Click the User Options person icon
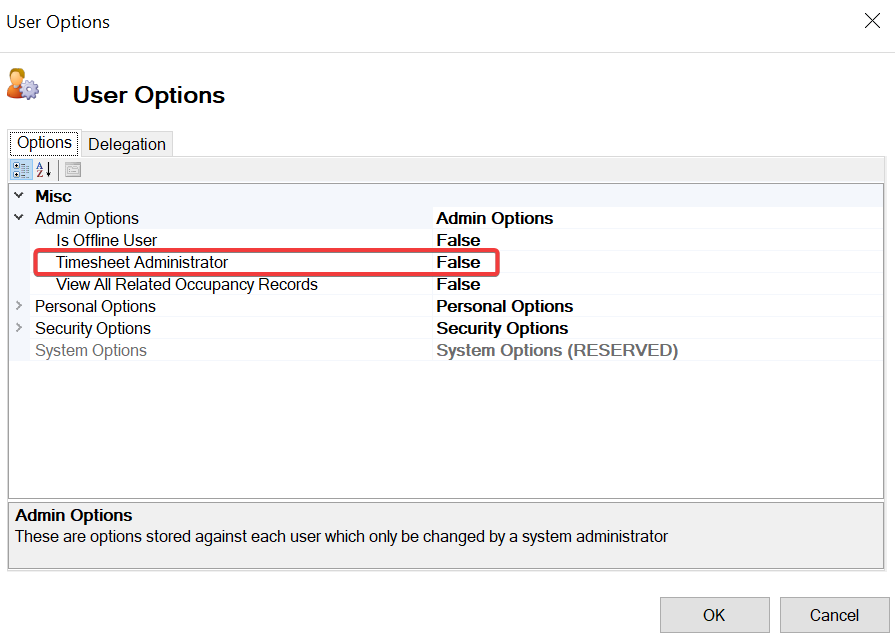Viewport: 895px width, 642px height. point(22,85)
